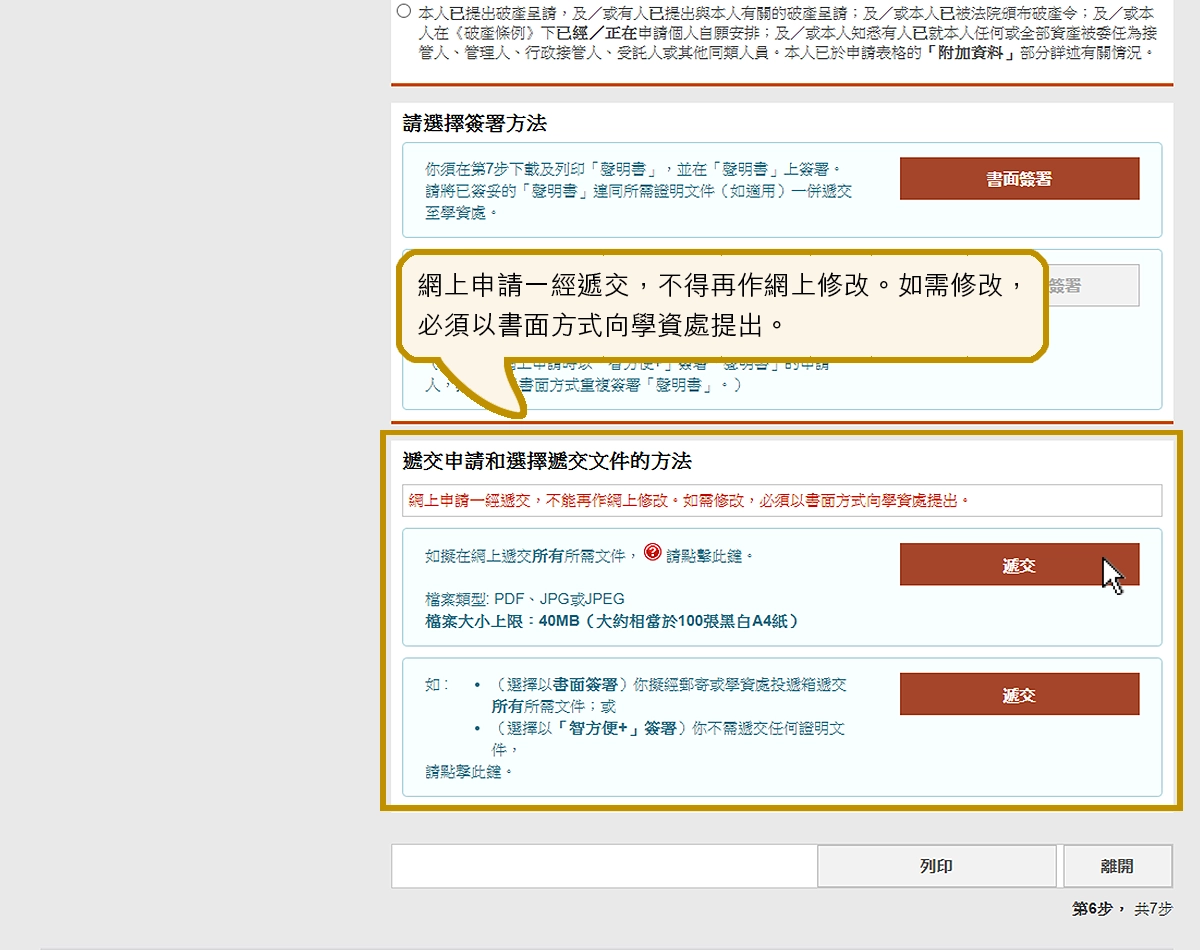Click the 列印 button

[936, 866]
